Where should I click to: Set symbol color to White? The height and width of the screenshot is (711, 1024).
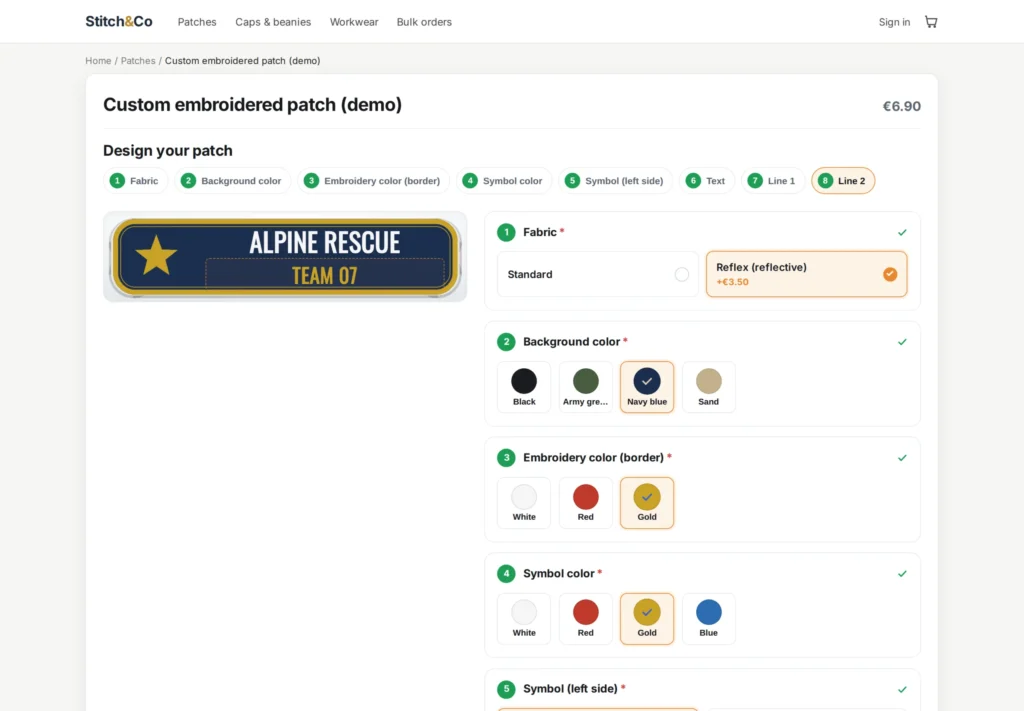click(x=524, y=619)
